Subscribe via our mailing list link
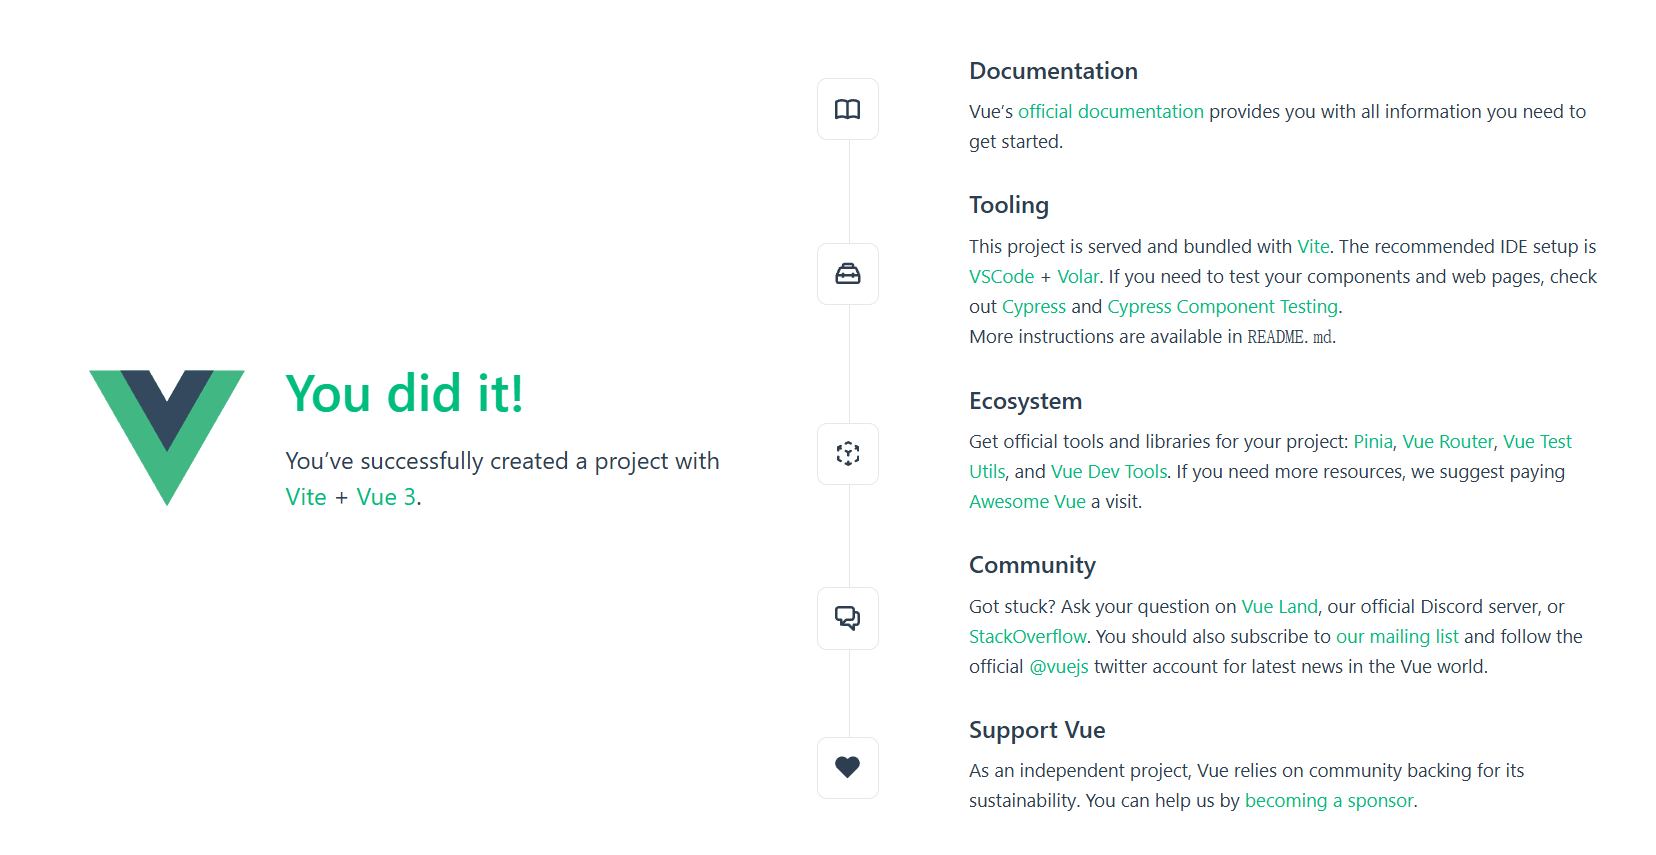 [1397, 637]
